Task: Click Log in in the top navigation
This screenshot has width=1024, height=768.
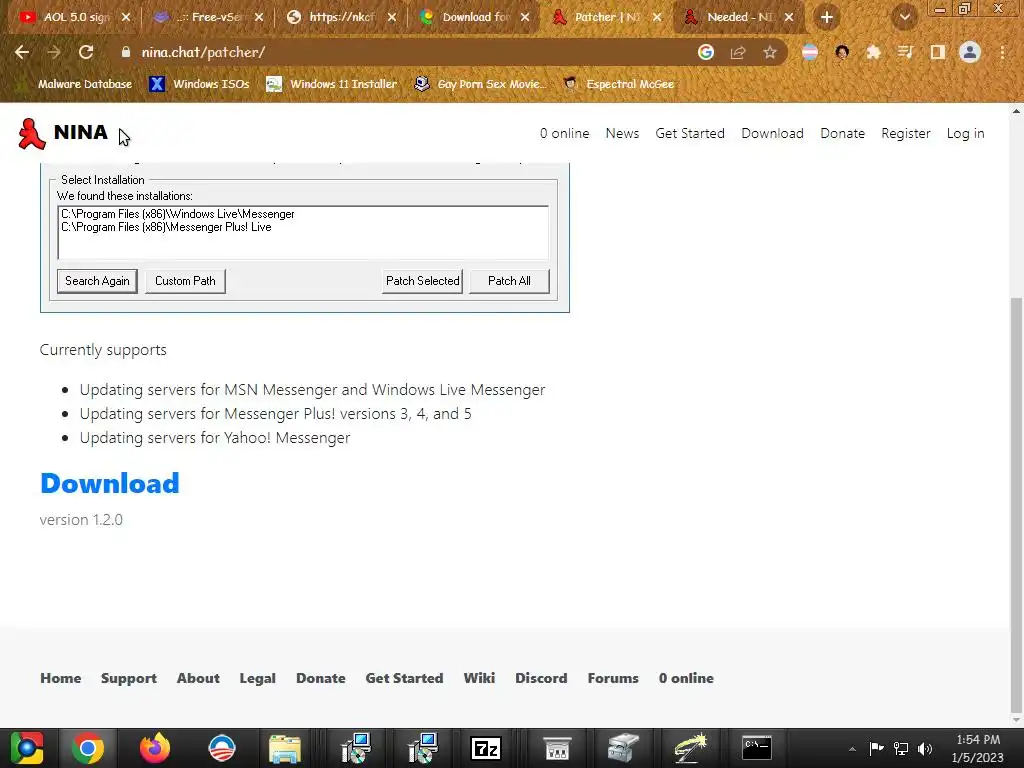Action: [965, 133]
